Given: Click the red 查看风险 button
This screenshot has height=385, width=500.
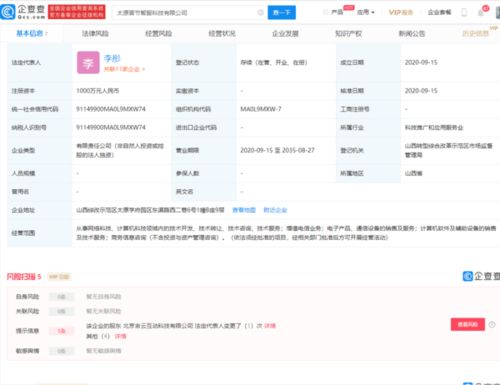Looking at the screenshot, I should [x=468, y=324].
